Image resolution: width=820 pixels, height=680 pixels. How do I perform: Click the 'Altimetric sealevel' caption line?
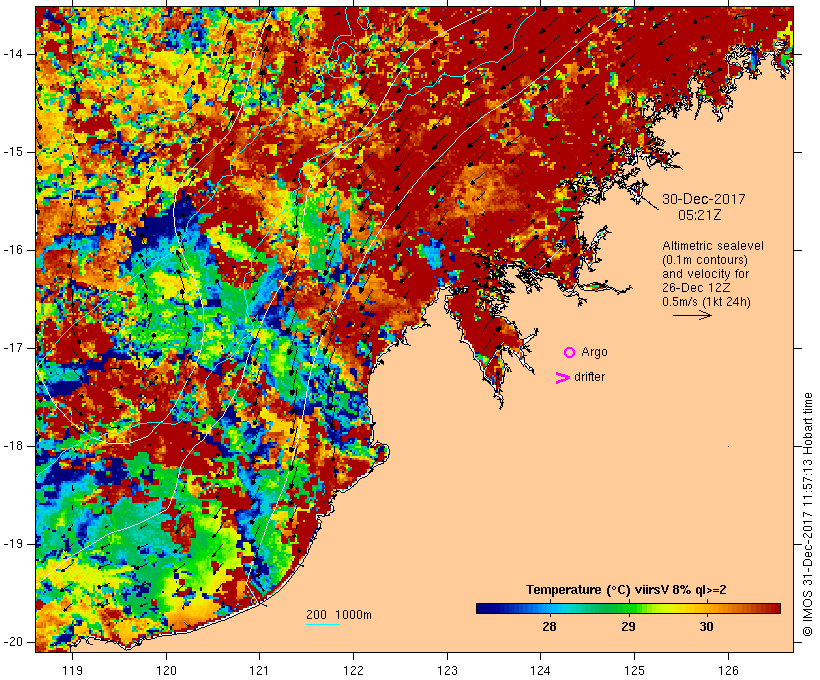coord(713,246)
